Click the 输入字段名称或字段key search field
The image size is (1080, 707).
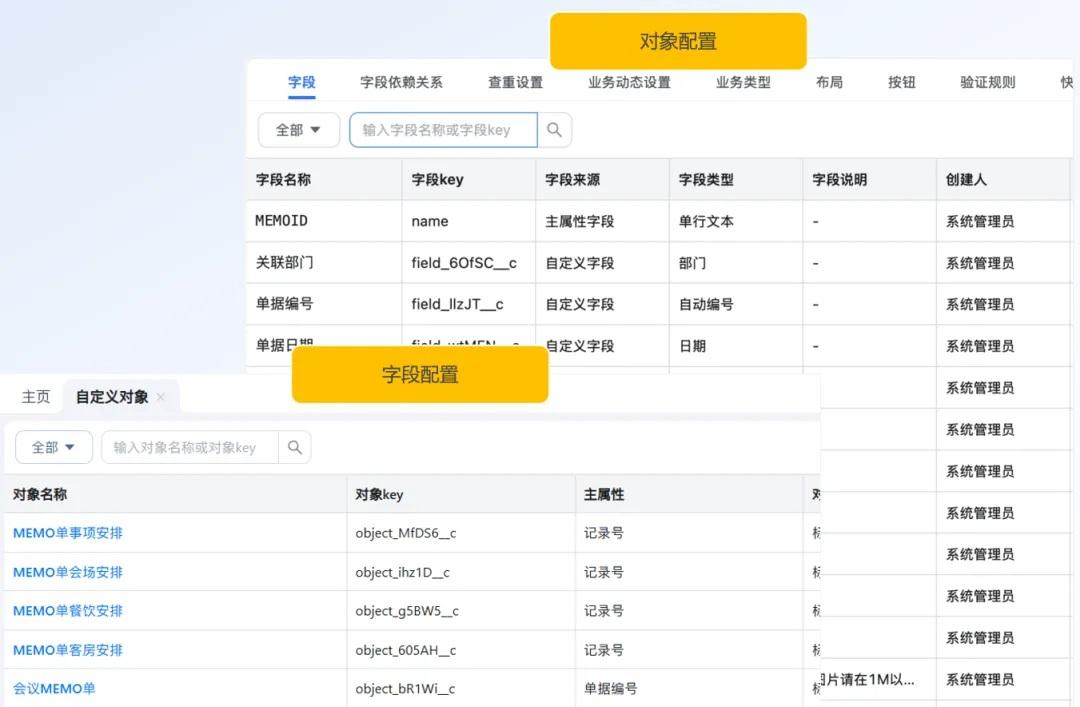point(445,130)
